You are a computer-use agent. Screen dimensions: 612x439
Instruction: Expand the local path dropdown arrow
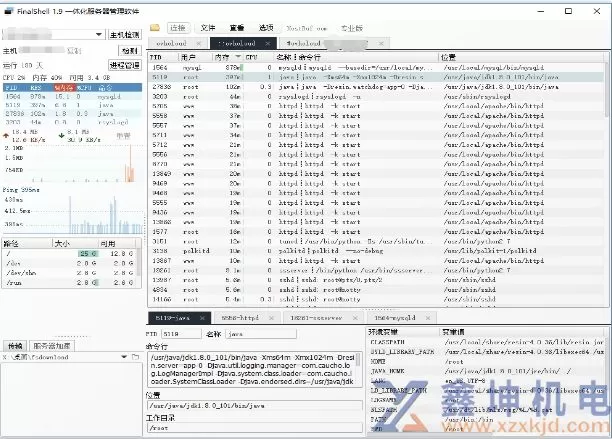pyautogui.click(x=124, y=357)
